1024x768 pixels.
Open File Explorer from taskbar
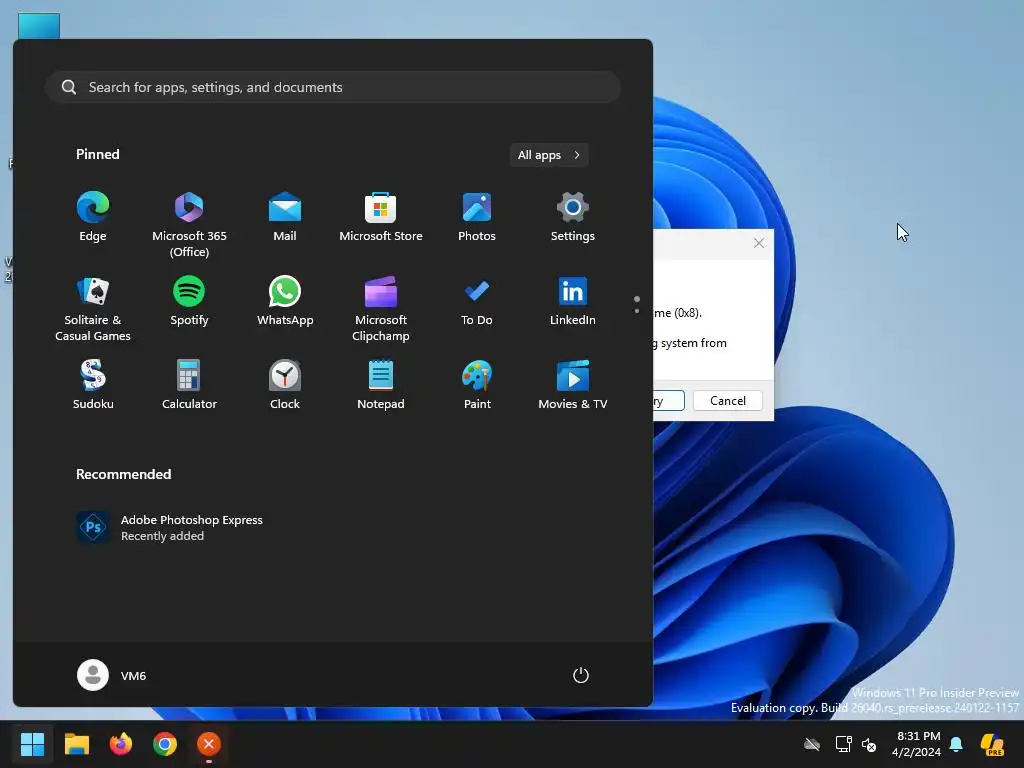pyautogui.click(x=76, y=744)
